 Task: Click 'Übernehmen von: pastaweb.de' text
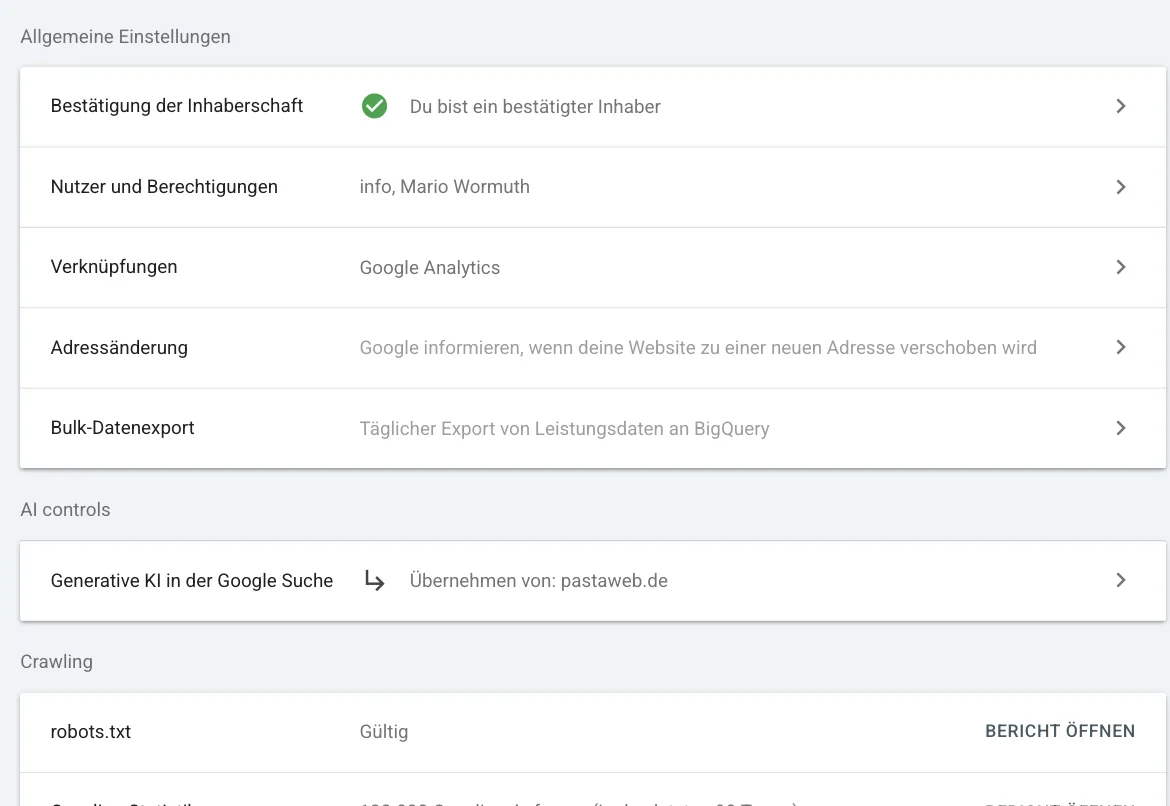[539, 581]
